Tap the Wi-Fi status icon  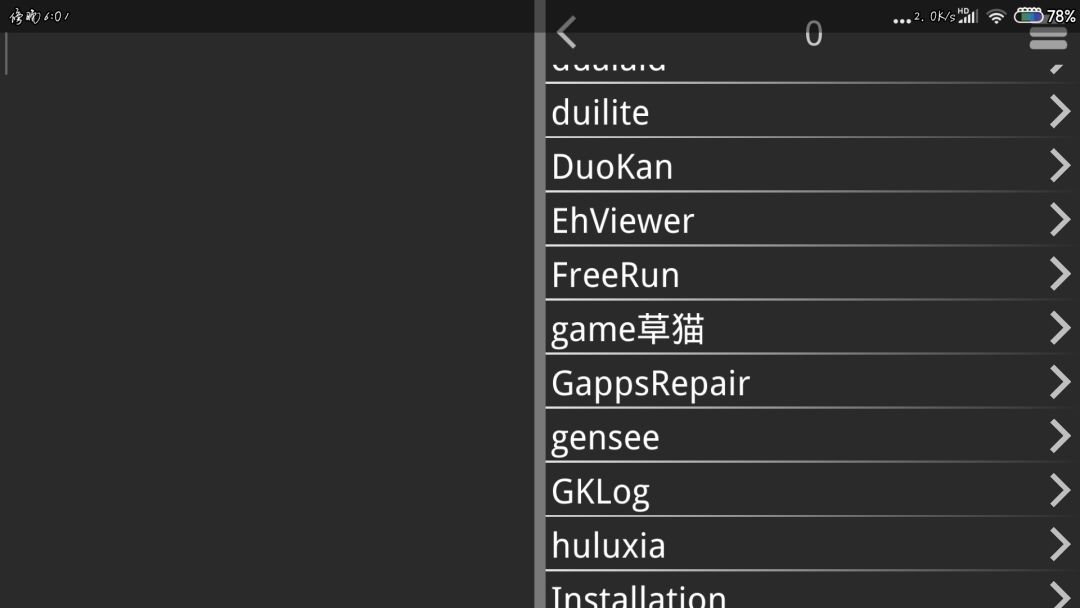click(x=996, y=16)
